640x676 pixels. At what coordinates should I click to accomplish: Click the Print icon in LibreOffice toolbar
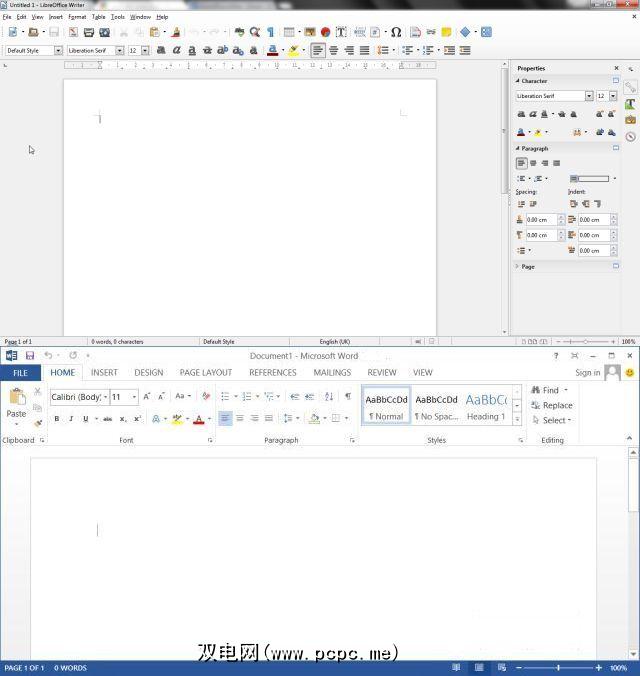89,32
